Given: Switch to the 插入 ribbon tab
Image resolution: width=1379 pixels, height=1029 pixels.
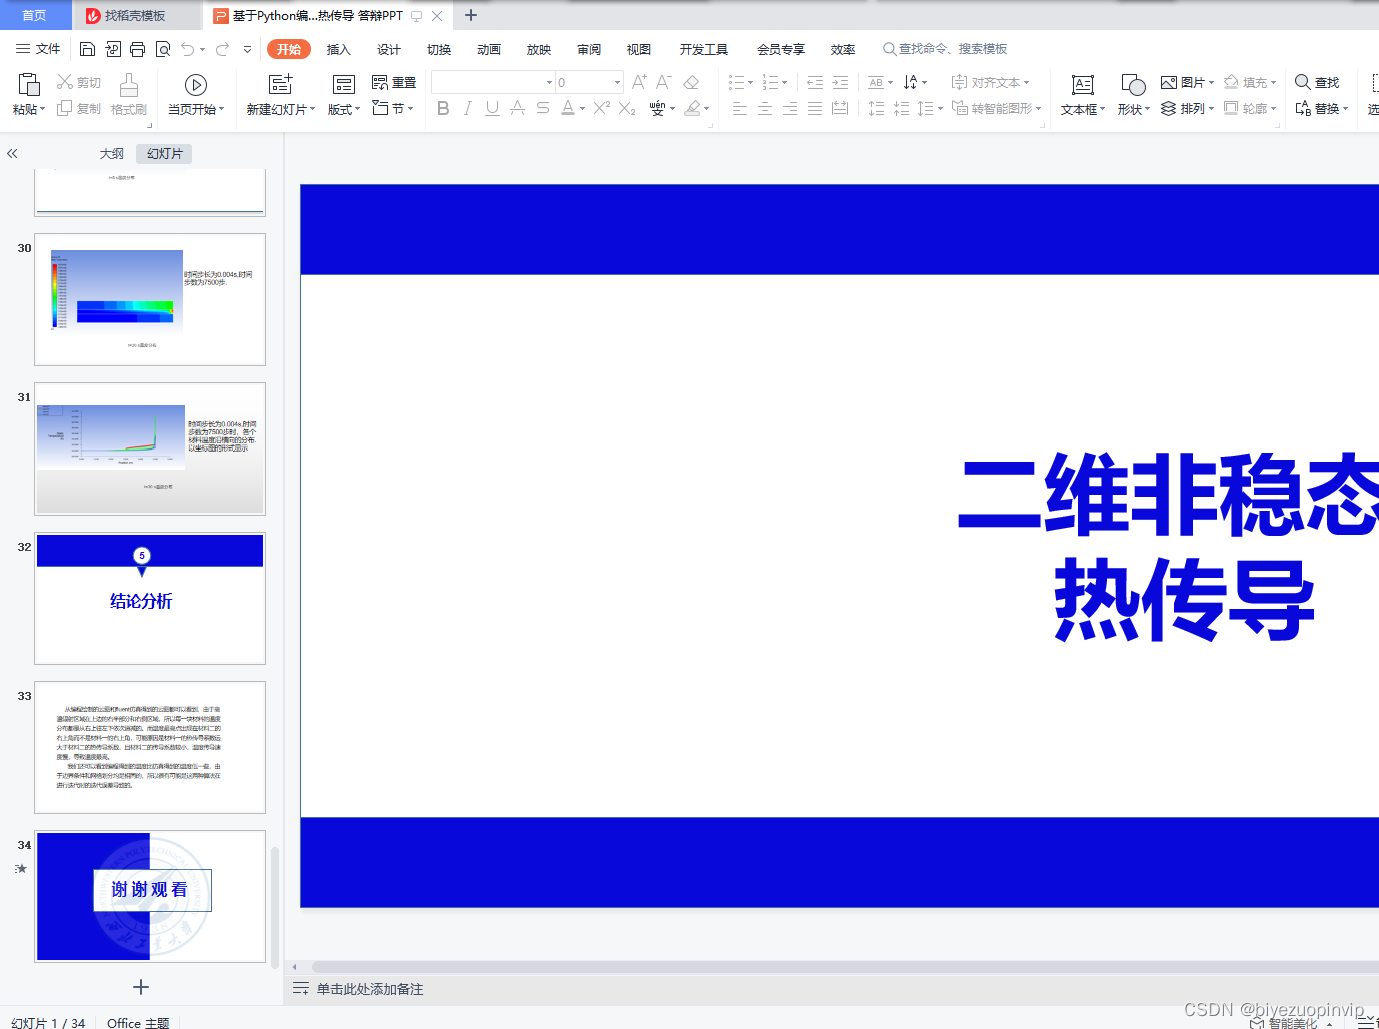Looking at the screenshot, I should pyautogui.click(x=338, y=48).
